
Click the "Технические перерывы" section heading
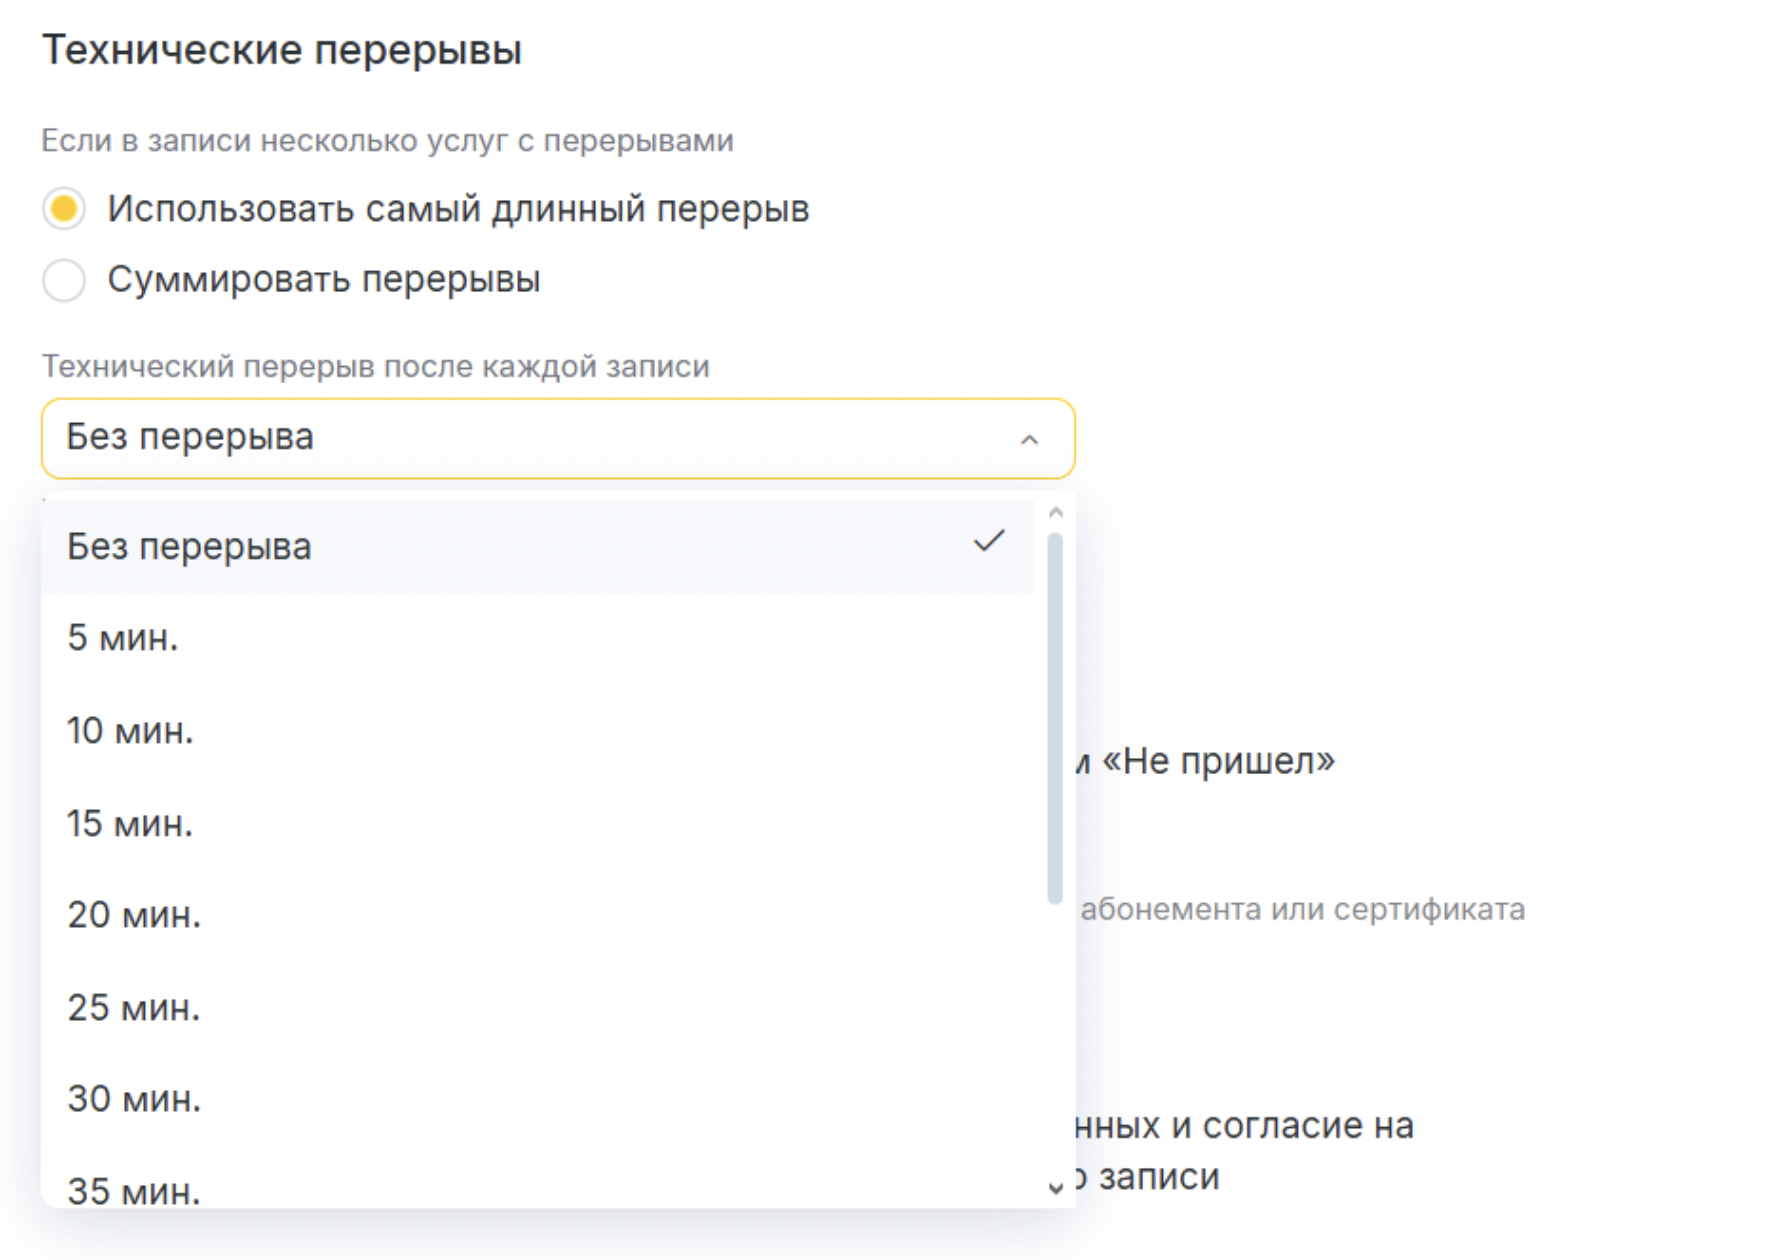pos(282,50)
